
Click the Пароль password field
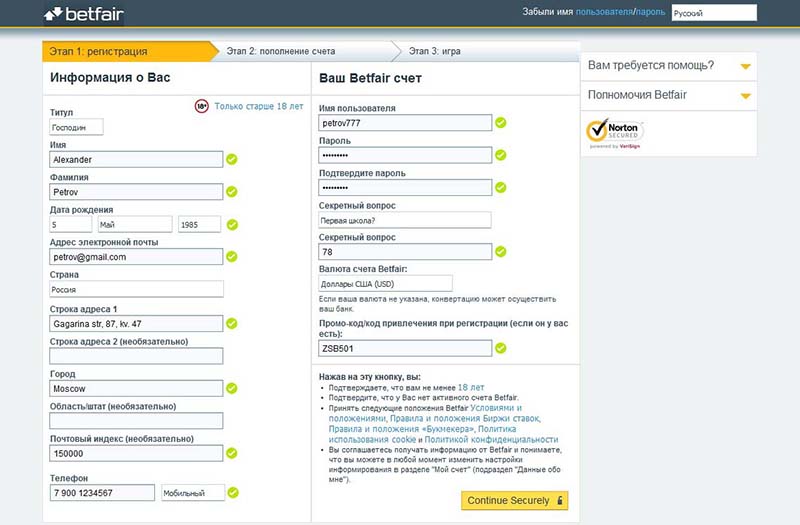pyautogui.click(x=405, y=155)
